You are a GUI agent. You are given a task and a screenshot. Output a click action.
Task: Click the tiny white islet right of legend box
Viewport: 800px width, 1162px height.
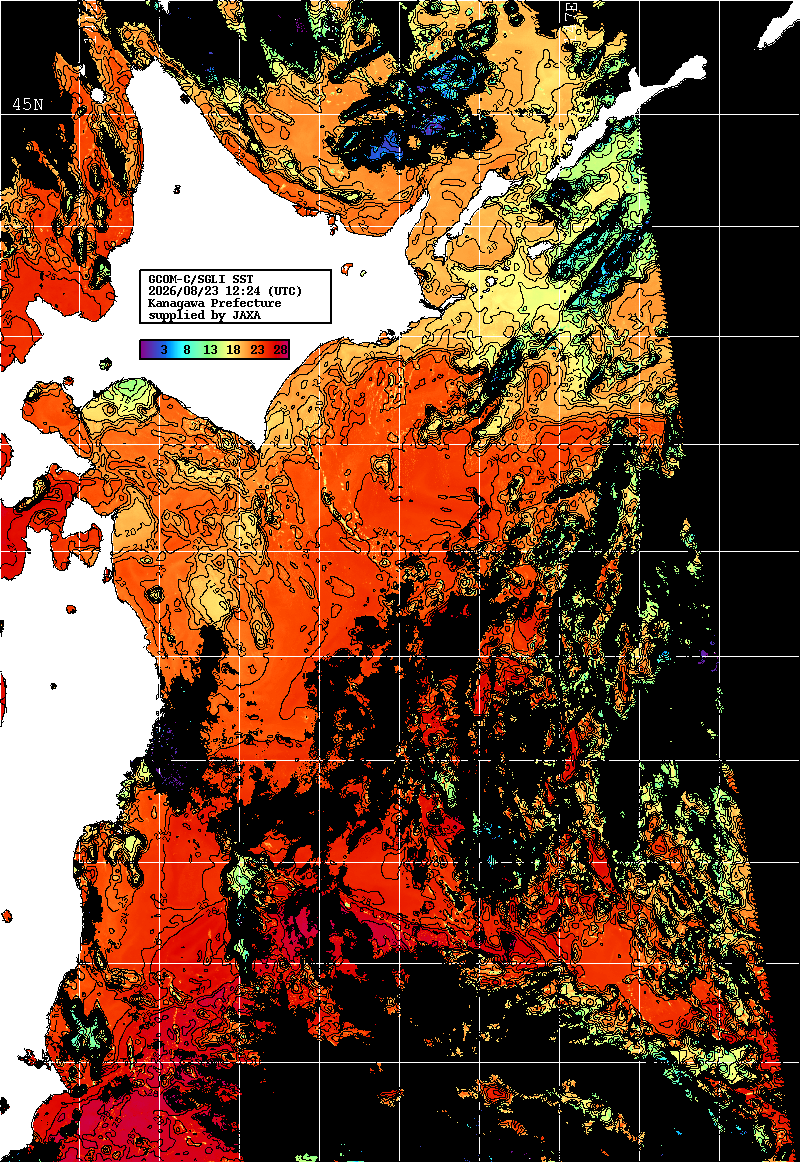347,268
